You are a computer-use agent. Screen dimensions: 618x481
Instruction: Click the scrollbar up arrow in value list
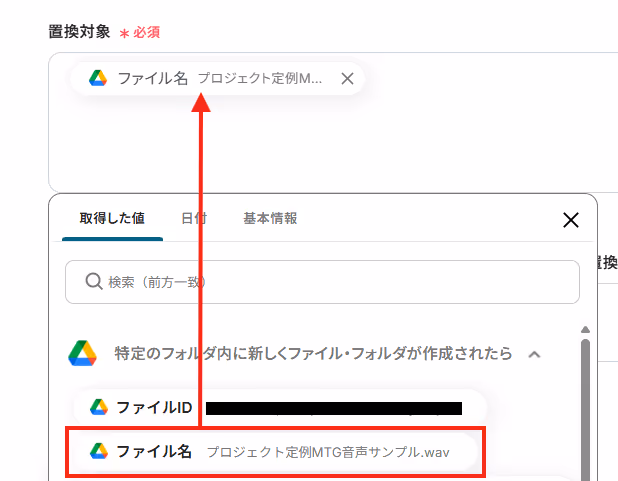click(x=585, y=330)
